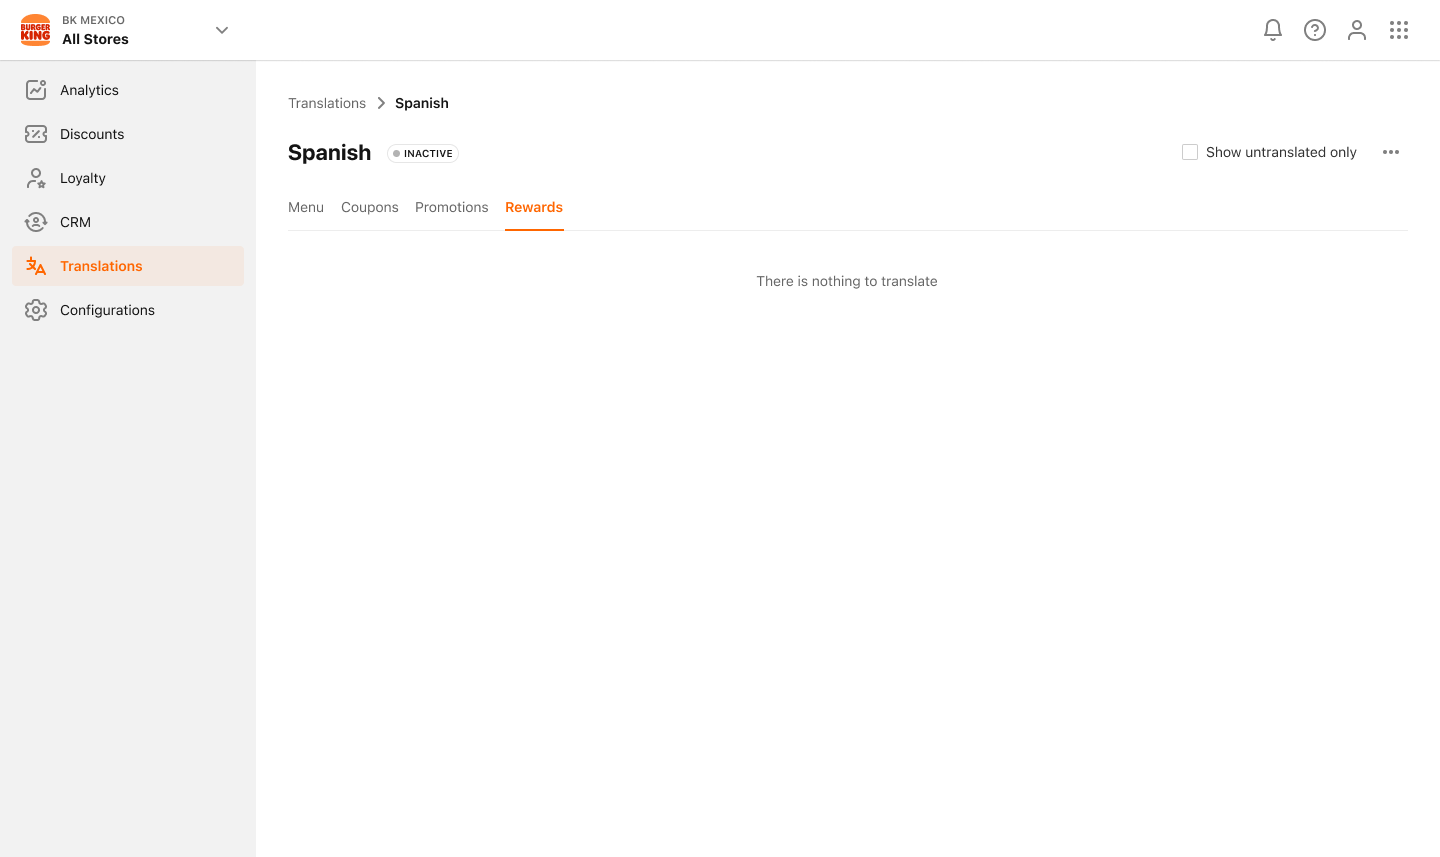Enable Show untranslated only checkbox
The width and height of the screenshot is (1440, 857).
(1190, 152)
